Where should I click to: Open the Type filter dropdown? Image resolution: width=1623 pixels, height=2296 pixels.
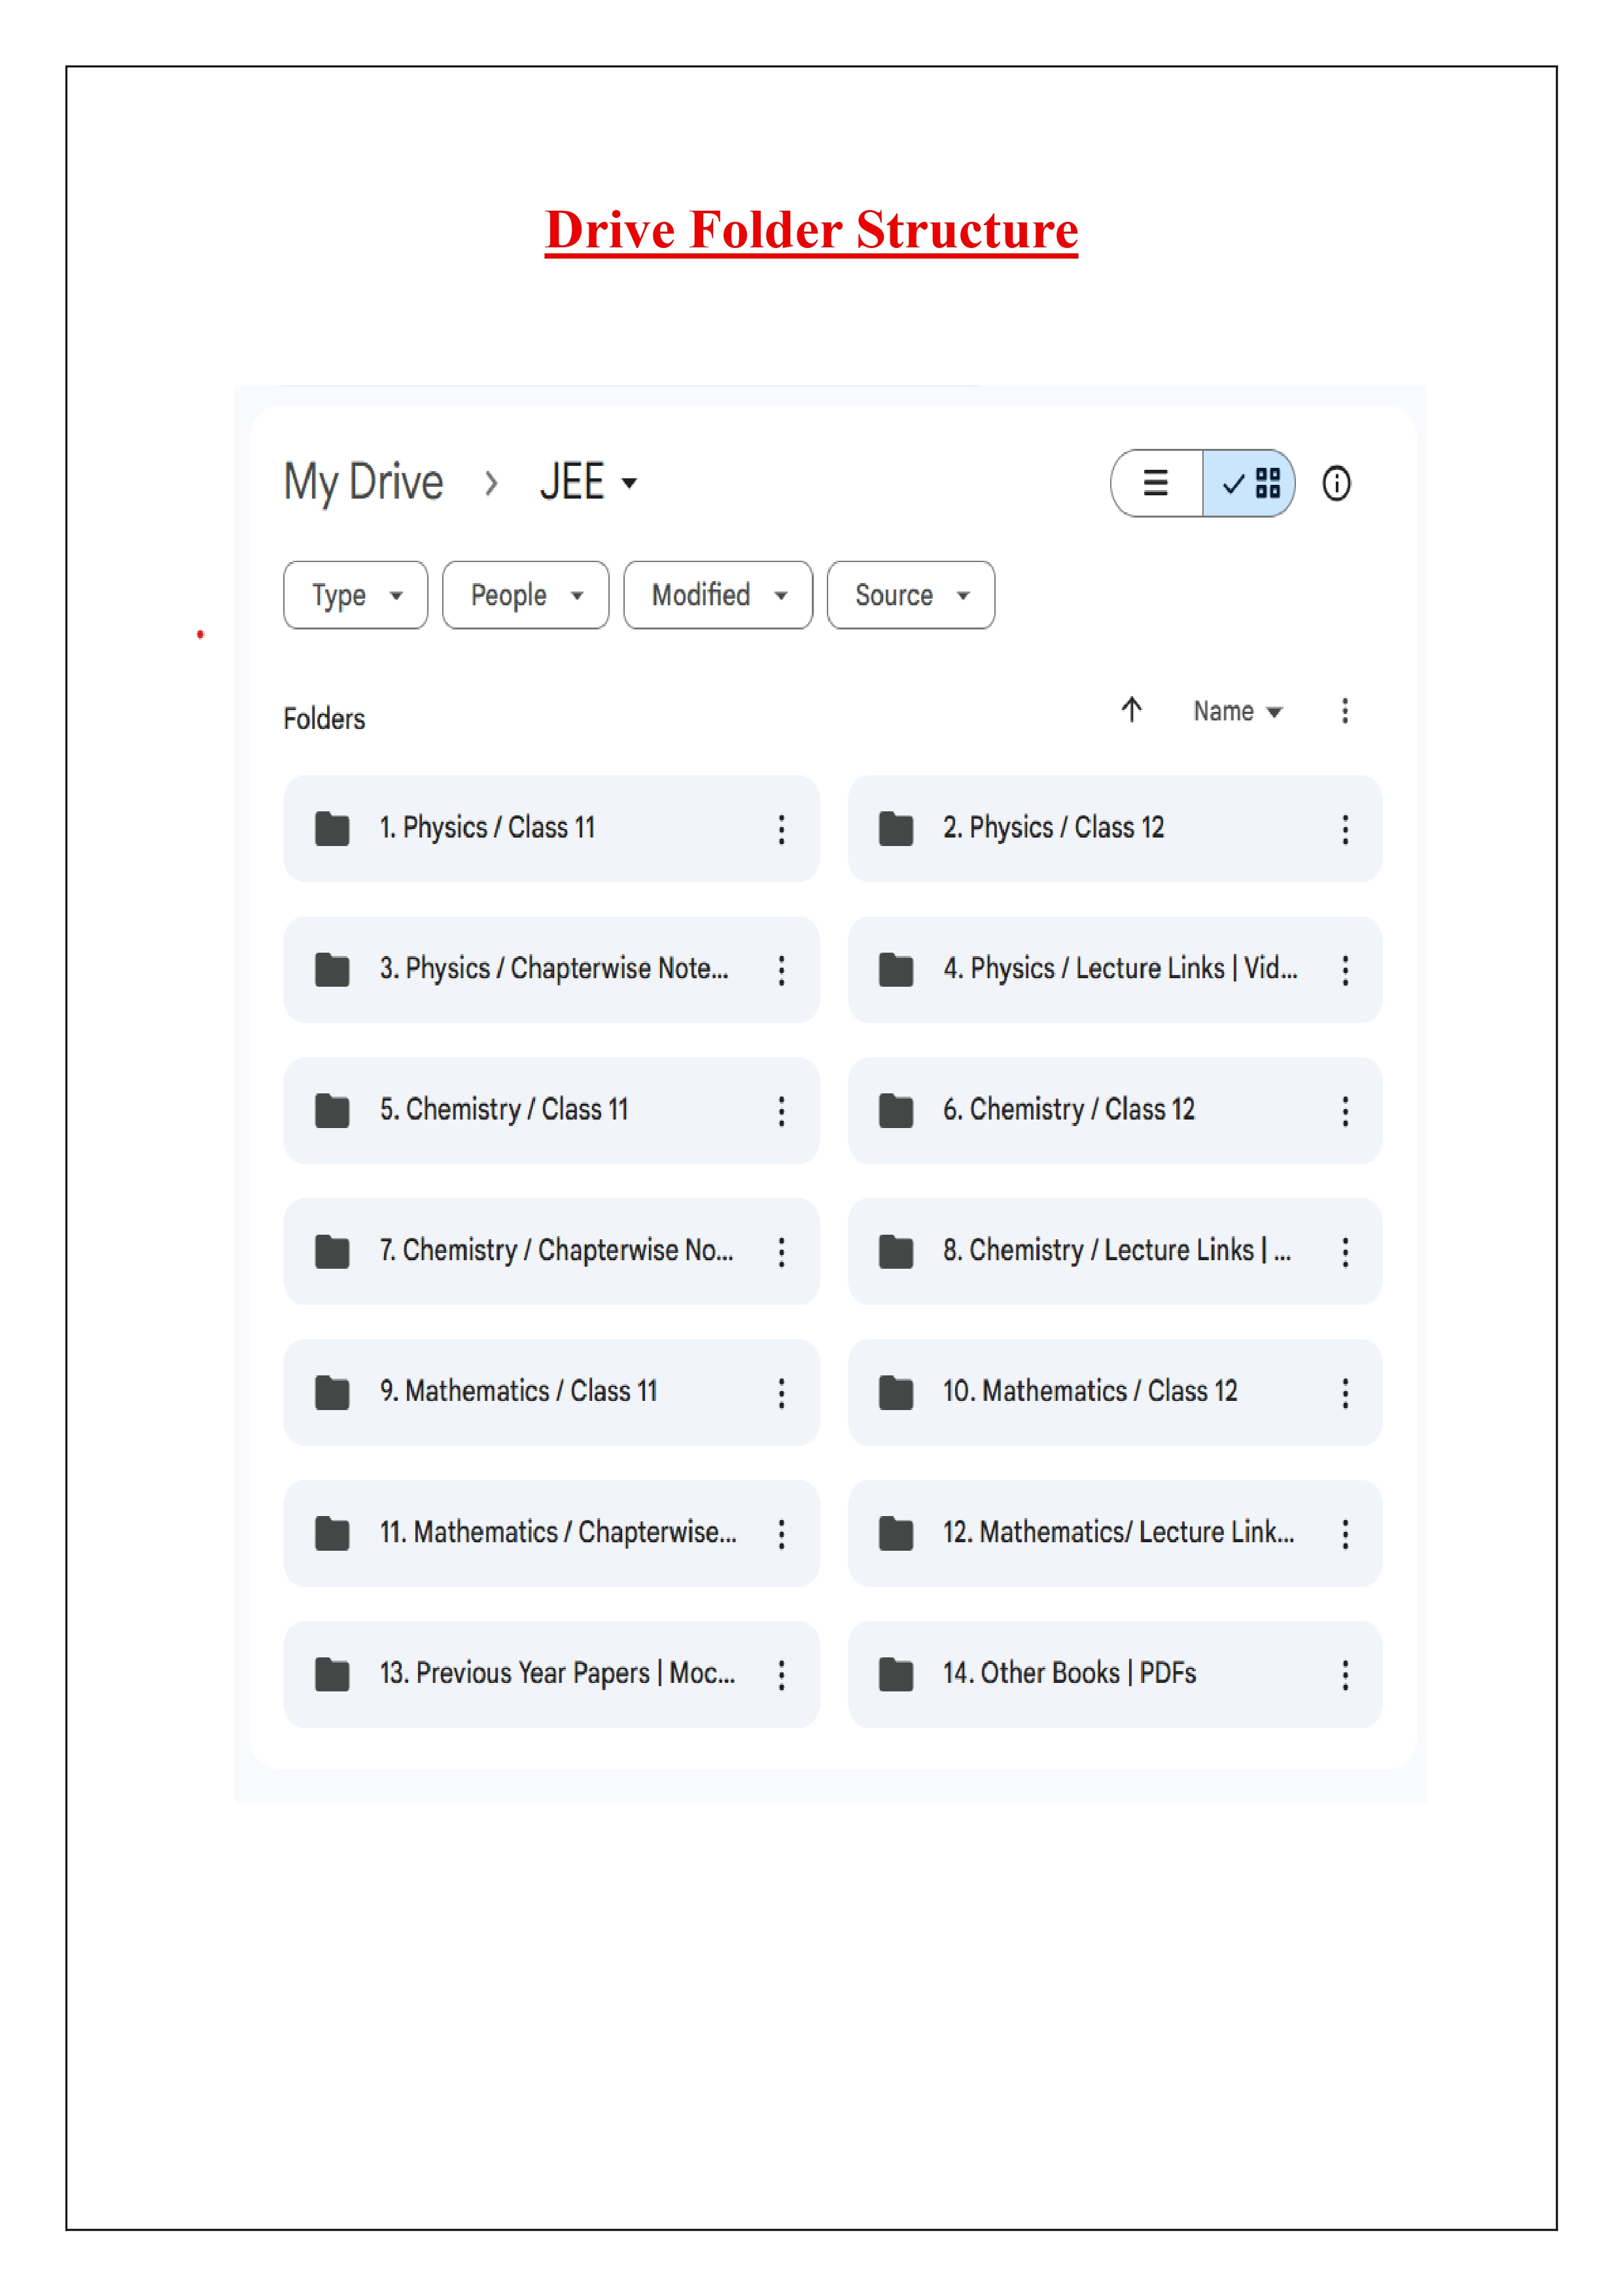click(355, 595)
